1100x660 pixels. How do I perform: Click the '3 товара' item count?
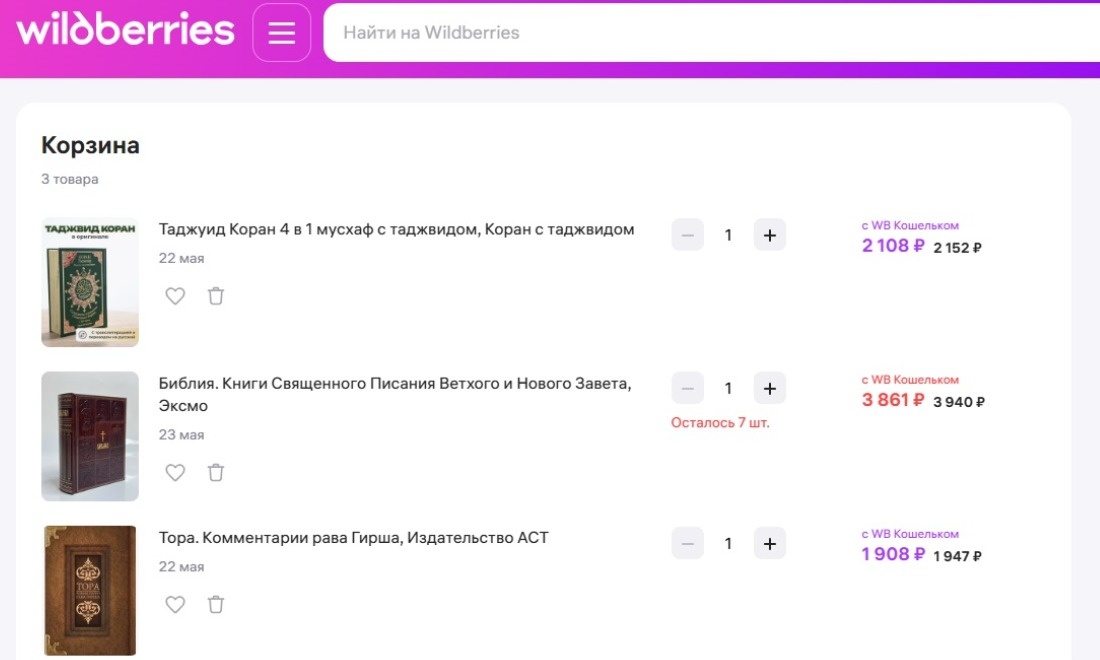69,179
